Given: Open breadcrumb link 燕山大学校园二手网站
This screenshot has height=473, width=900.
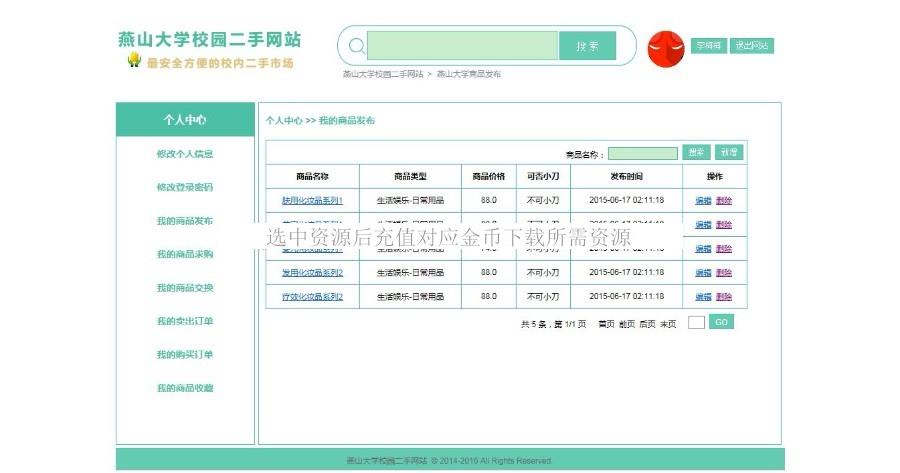Looking at the screenshot, I should 383,74.
